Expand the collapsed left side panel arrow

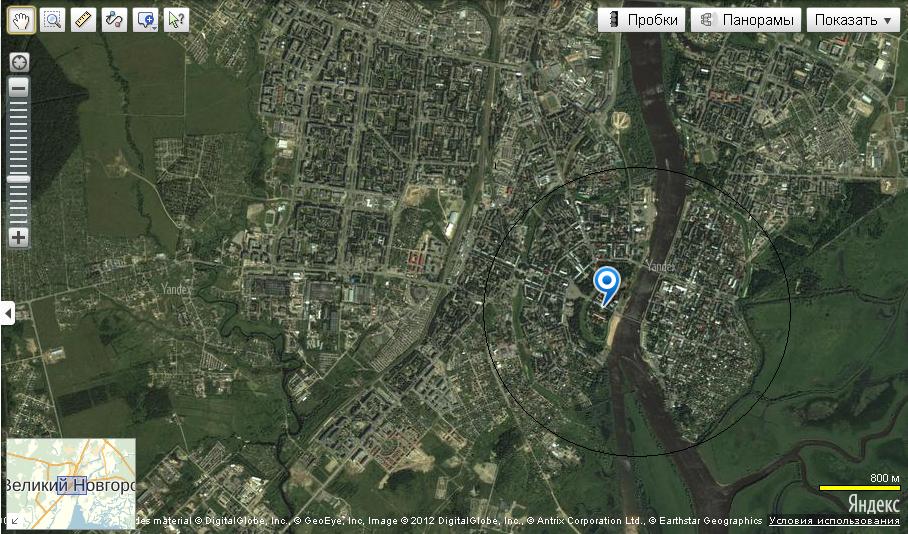(8, 313)
